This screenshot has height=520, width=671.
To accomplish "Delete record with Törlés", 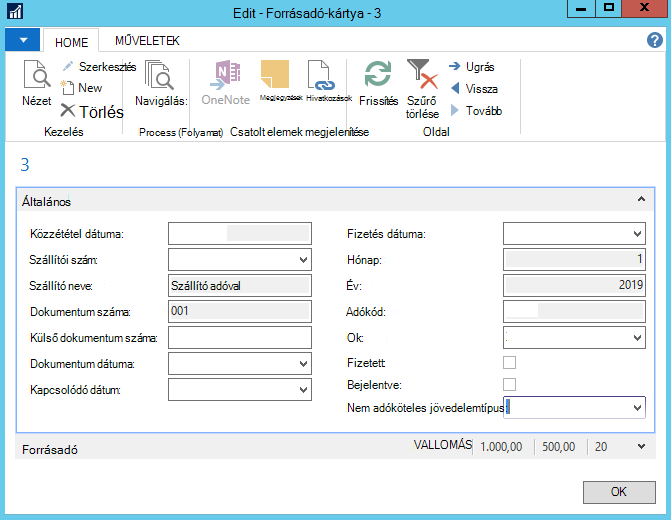I will click(92, 112).
